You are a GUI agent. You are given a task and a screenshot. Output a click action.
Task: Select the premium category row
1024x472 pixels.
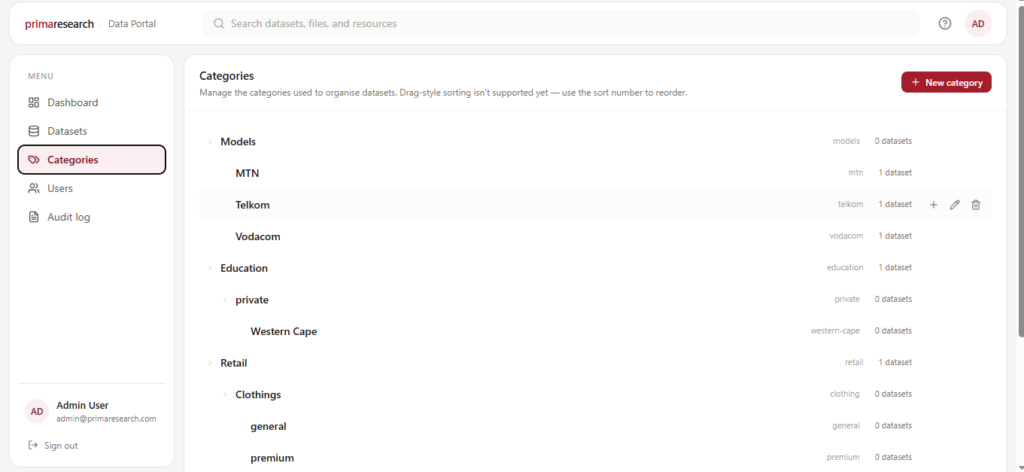(595, 458)
